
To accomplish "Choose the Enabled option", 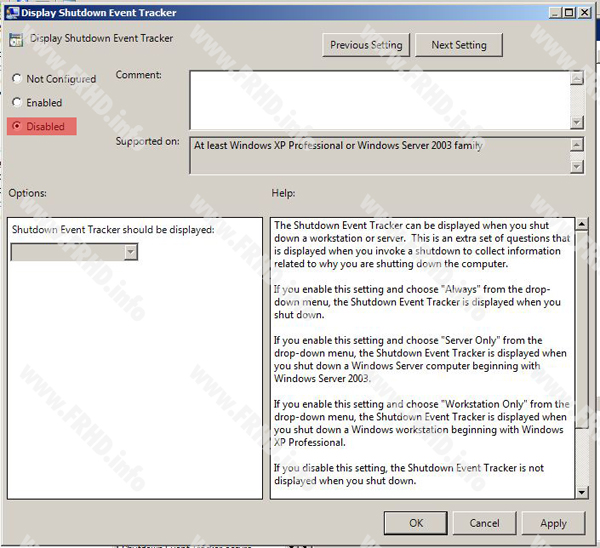I will tap(16, 103).
